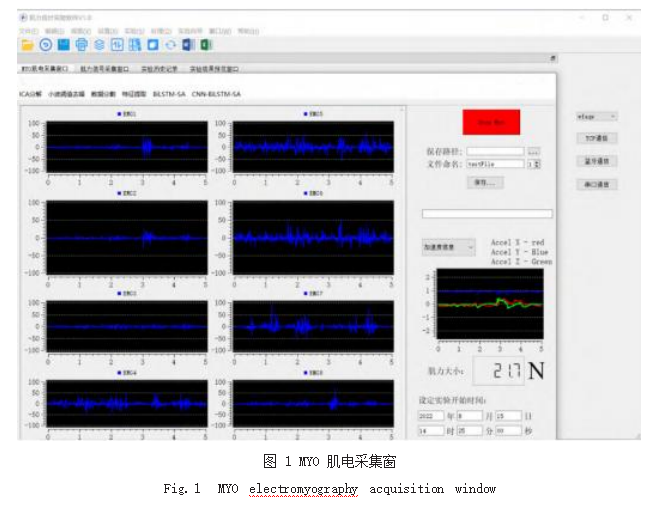Click the accelerometer plot with red-green lines

(x=490, y=304)
